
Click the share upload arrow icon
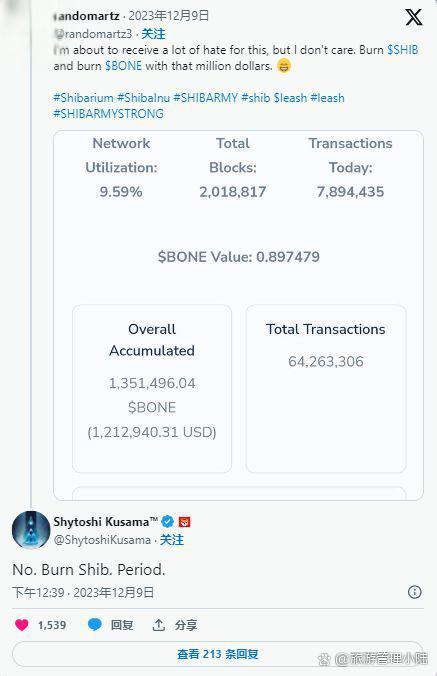(x=159, y=625)
